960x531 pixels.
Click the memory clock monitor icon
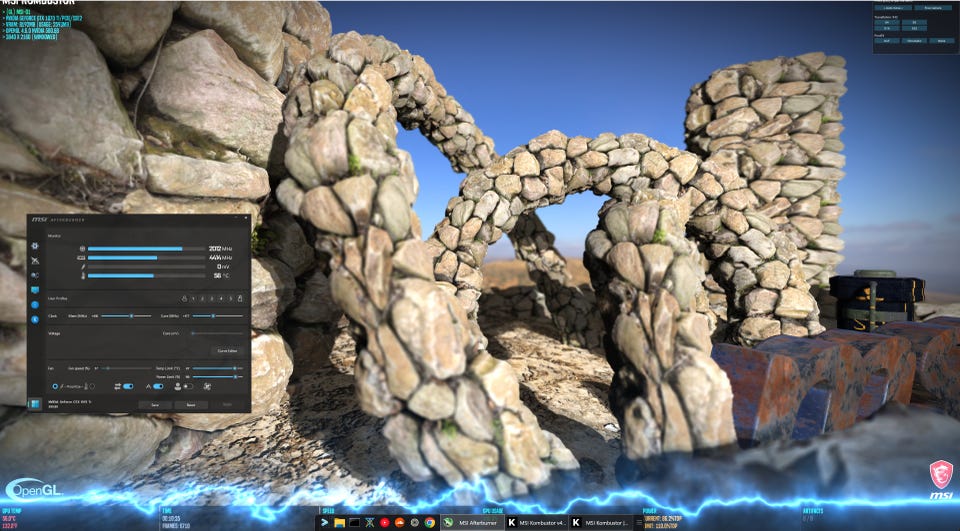coord(81,258)
